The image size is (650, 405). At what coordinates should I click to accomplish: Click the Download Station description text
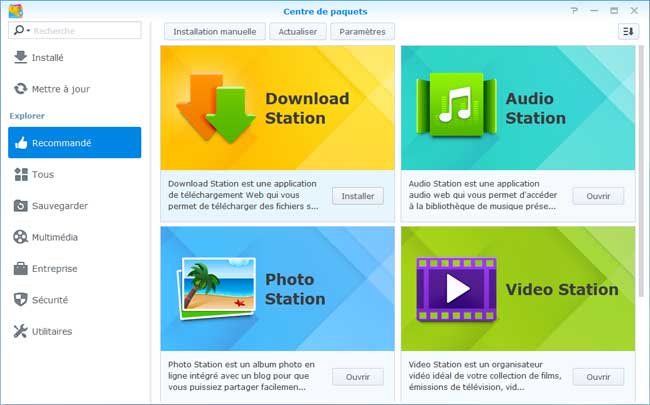(243, 195)
